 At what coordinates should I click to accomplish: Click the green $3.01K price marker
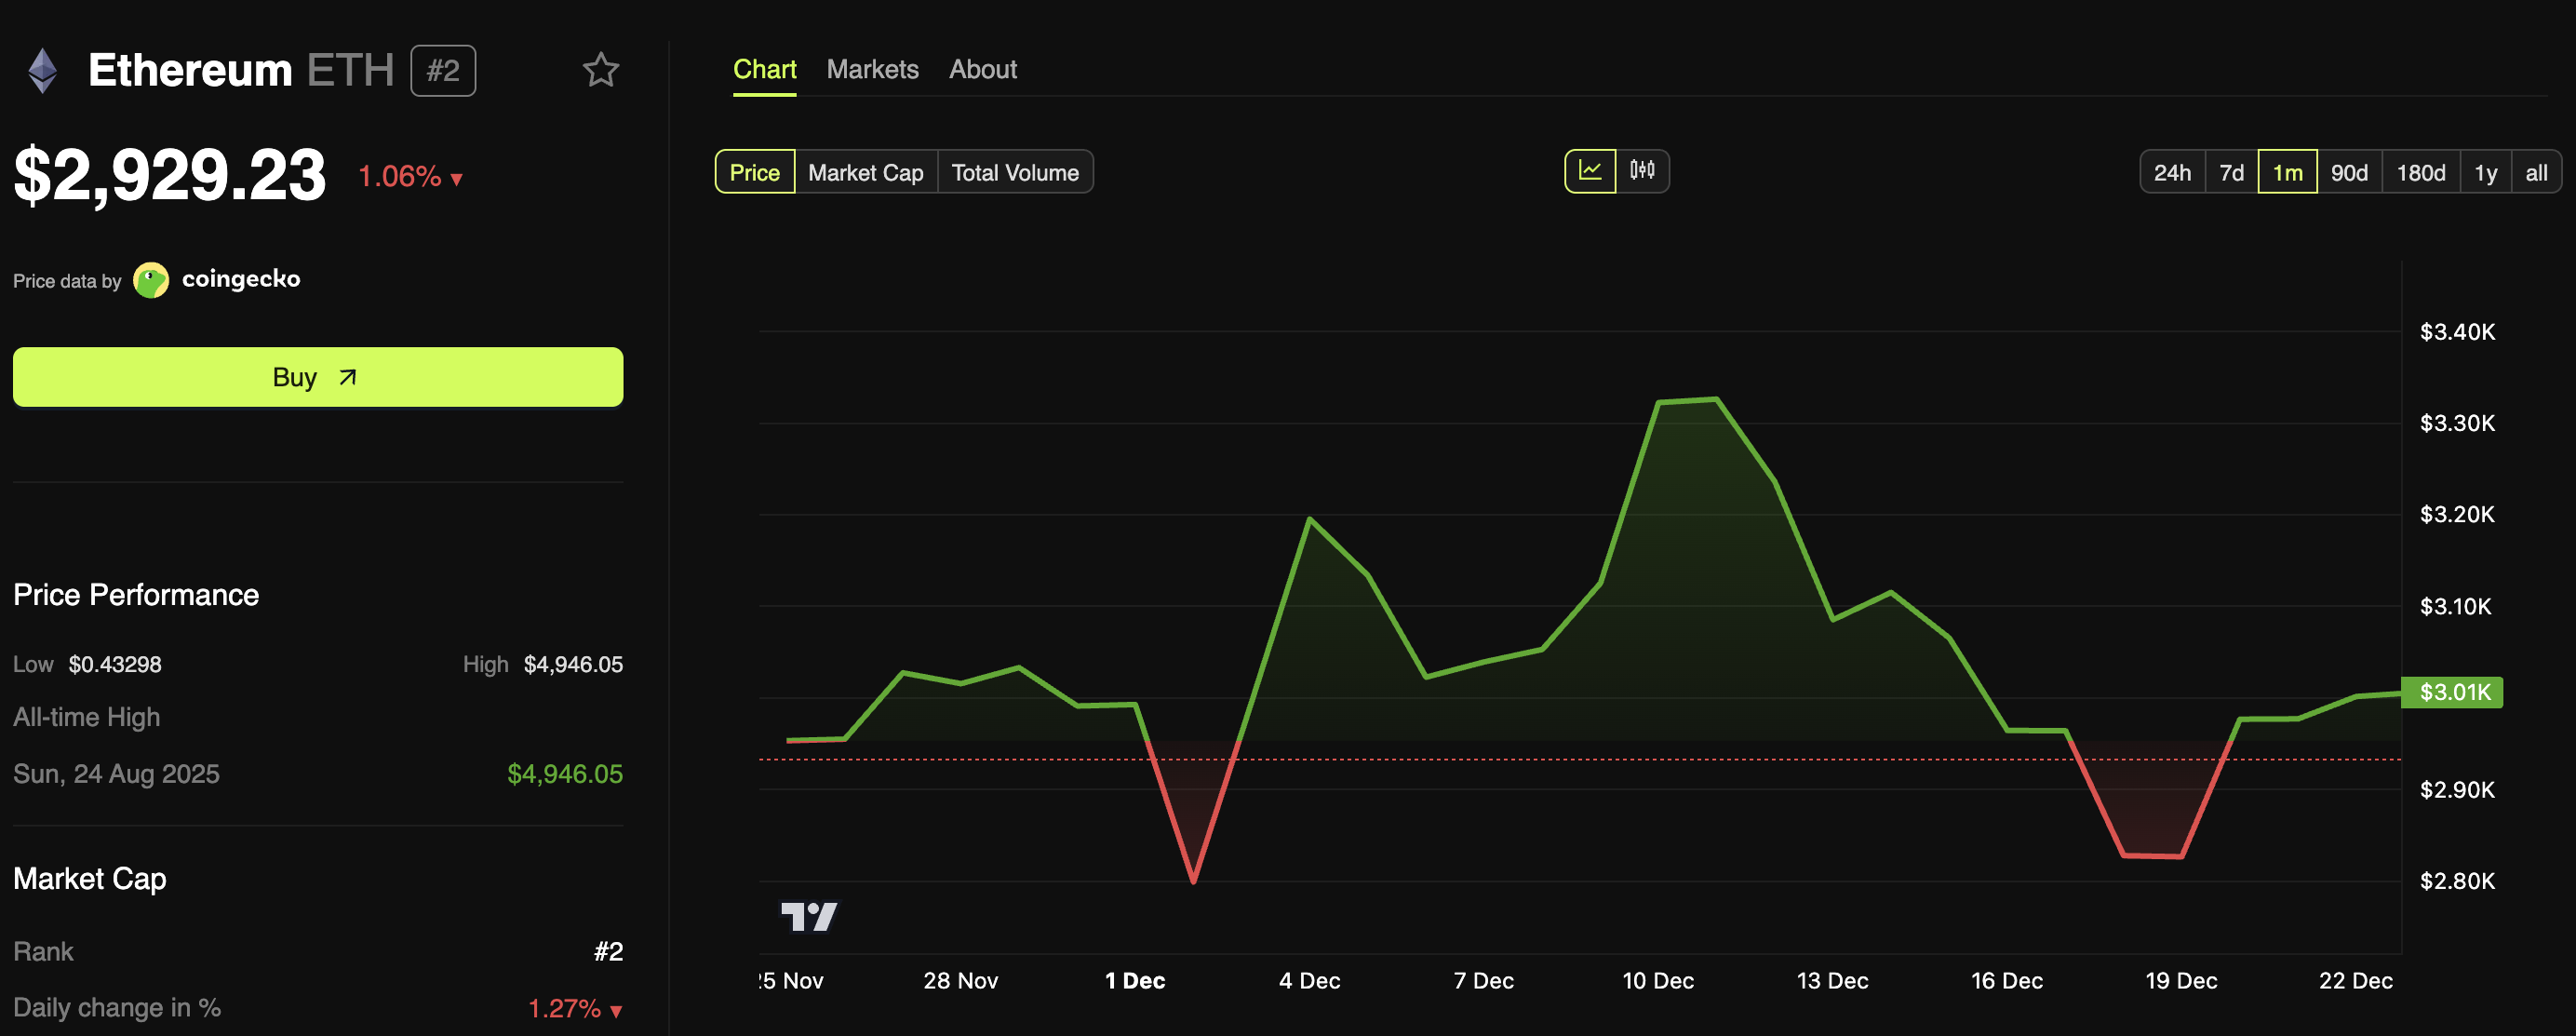point(2453,693)
